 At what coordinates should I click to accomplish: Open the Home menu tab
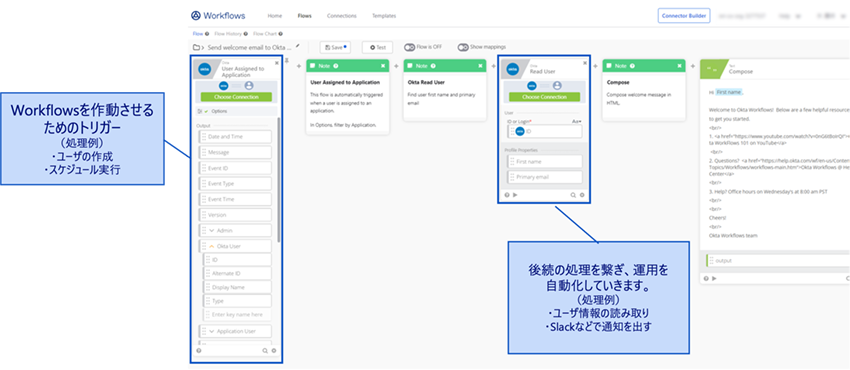click(275, 16)
